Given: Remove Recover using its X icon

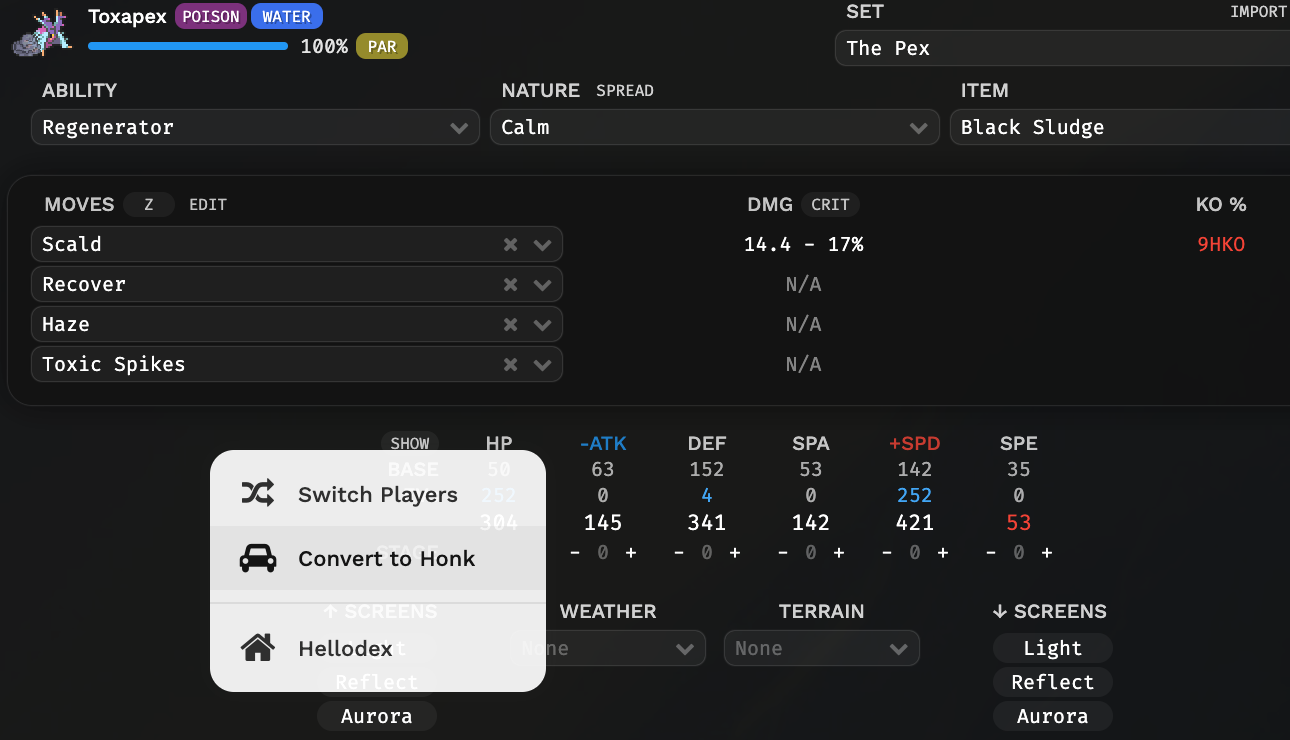Looking at the screenshot, I should click(x=510, y=285).
